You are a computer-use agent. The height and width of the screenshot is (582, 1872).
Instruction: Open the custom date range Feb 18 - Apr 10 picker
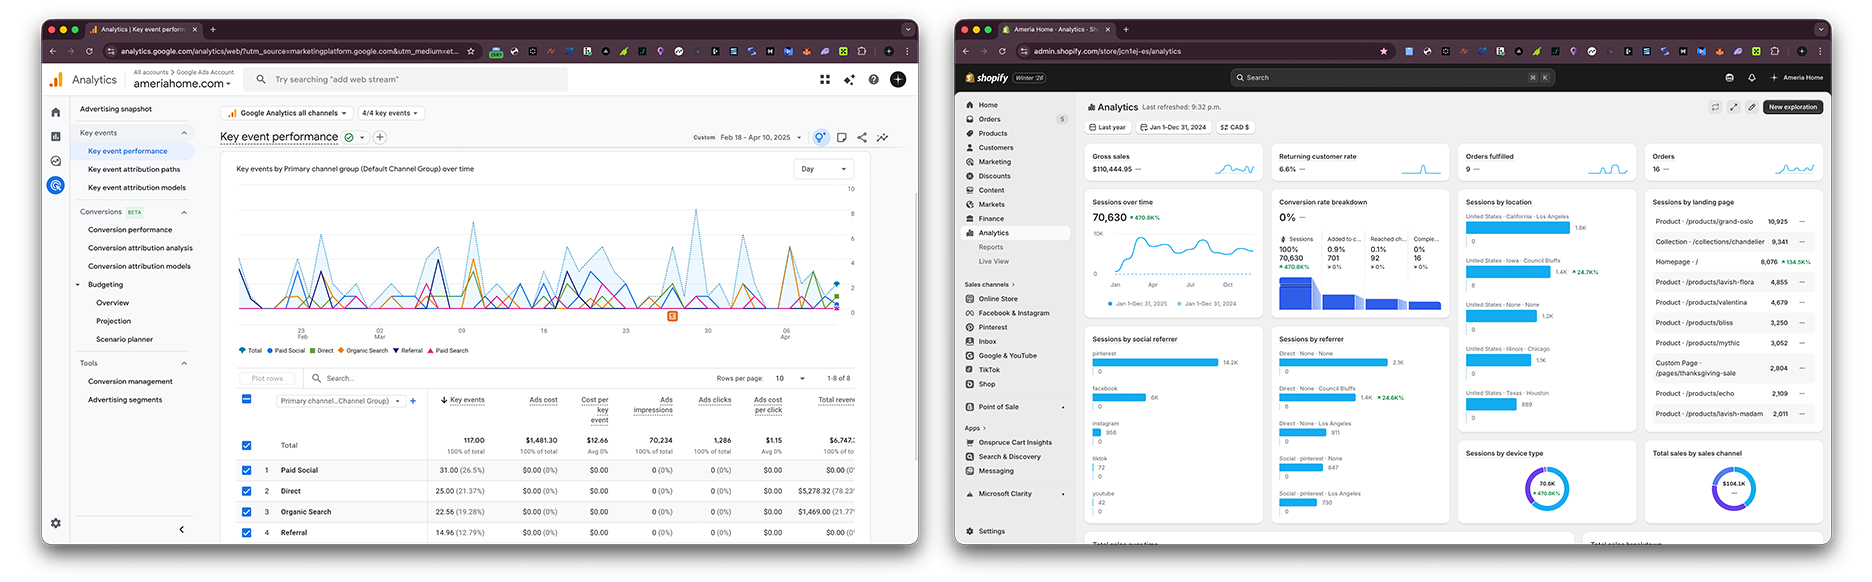748,137
